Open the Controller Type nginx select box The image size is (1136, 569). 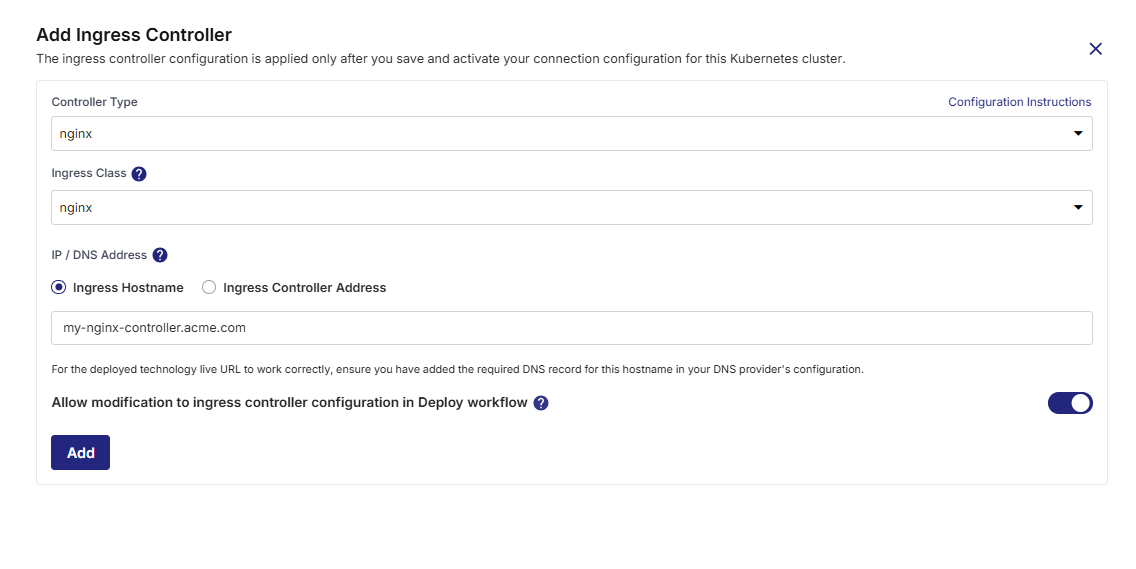pyautogui.click(x=572, y=133)
